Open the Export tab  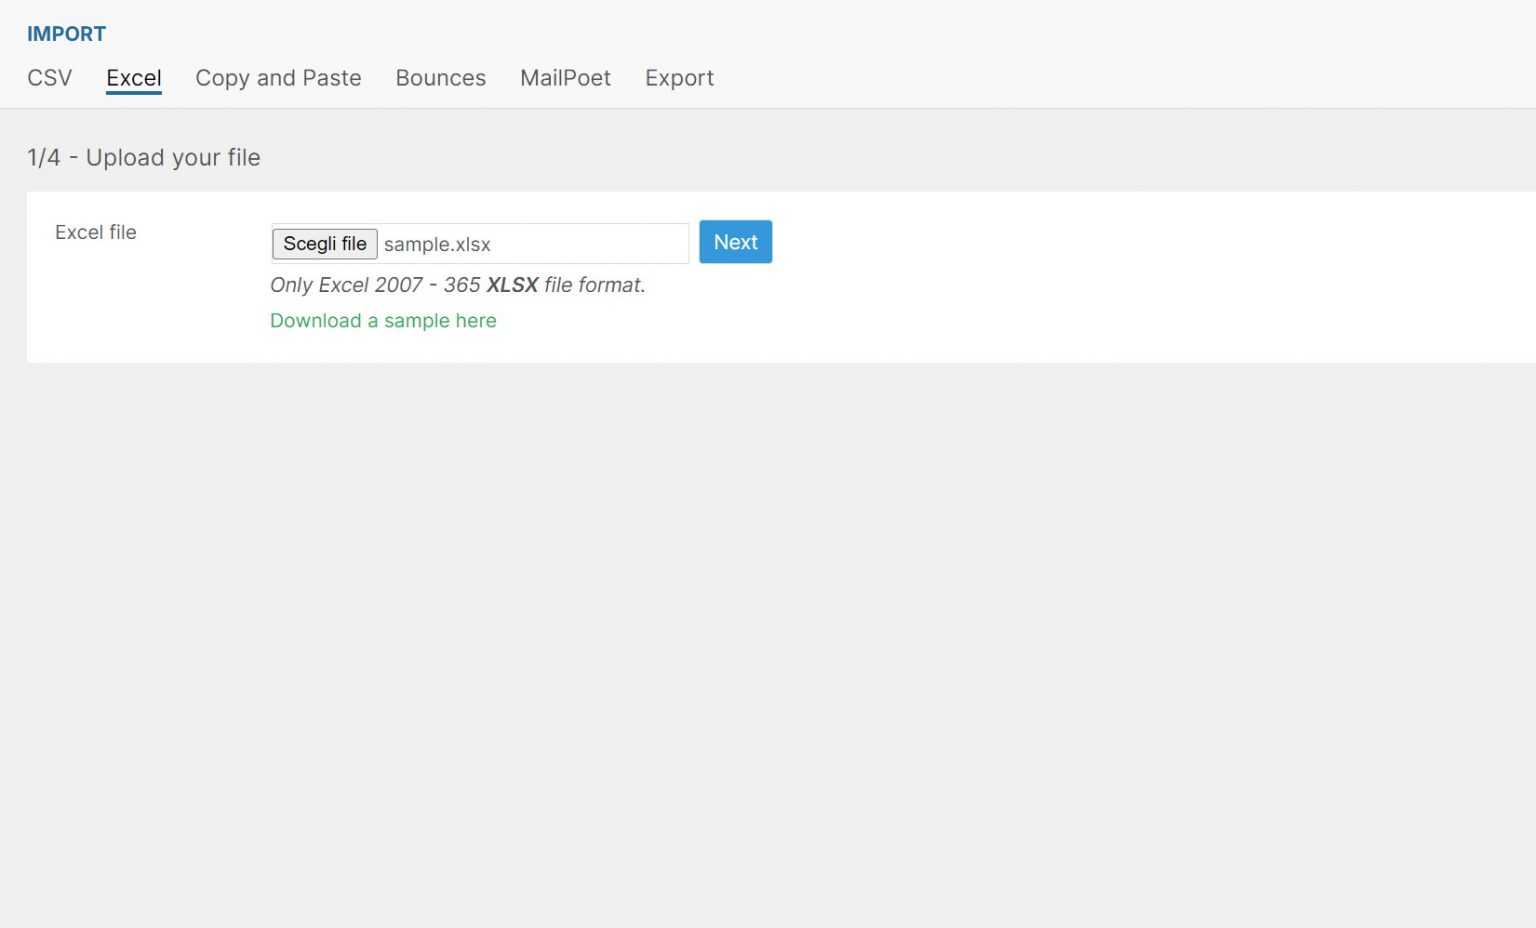pos(679,78)
